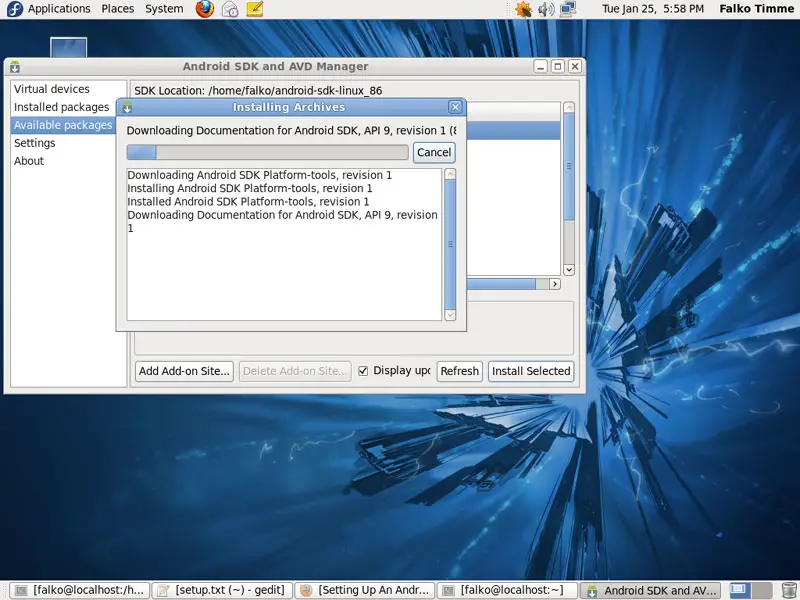Viewport: 800px width, 600px height.
Task: Click the package list scroll down arrow
Action: [569, 269]
